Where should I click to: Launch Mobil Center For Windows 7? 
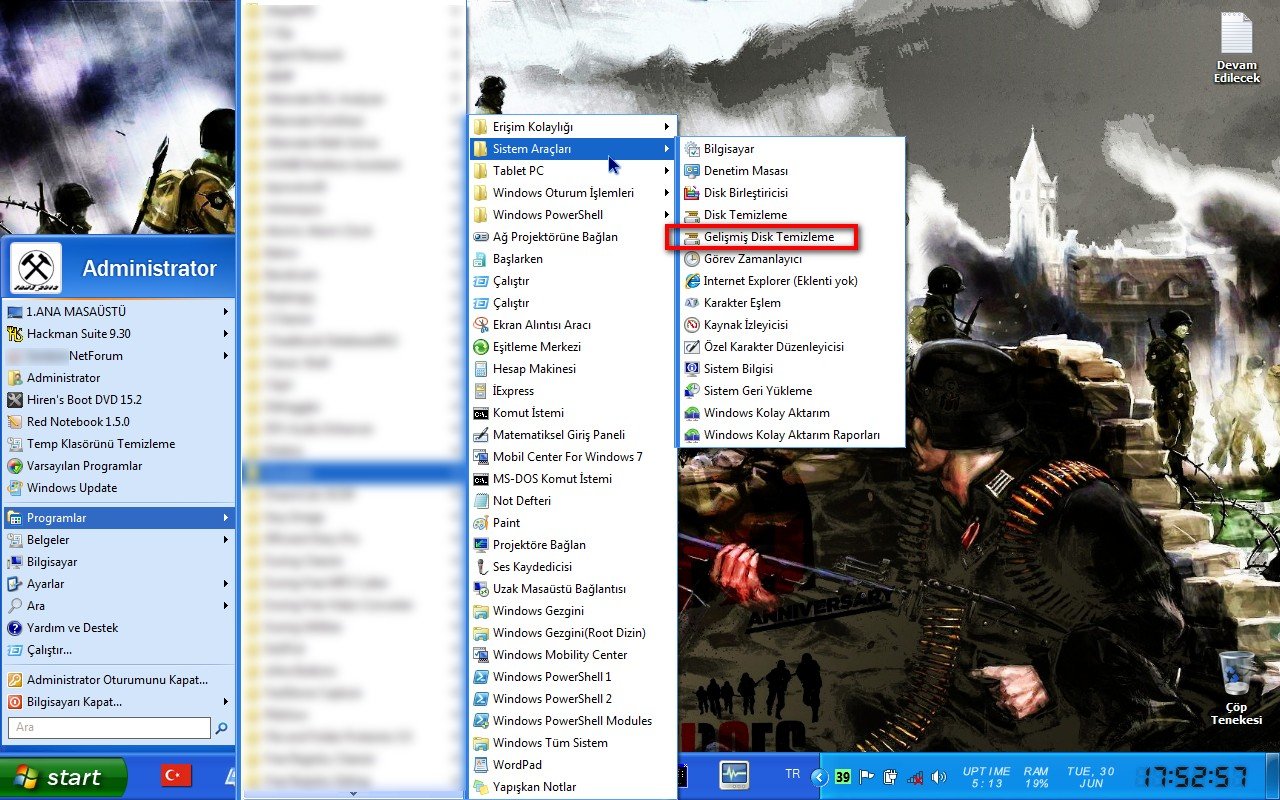click(572, 457)
